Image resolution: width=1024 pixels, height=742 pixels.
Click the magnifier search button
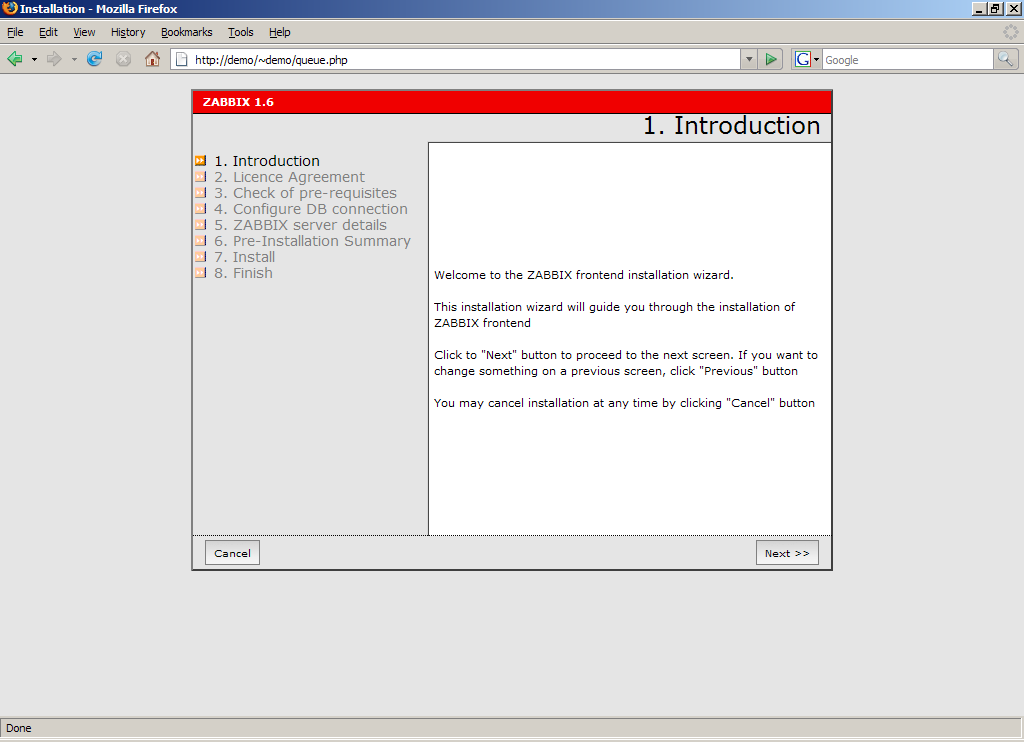tap(1006, 59)
